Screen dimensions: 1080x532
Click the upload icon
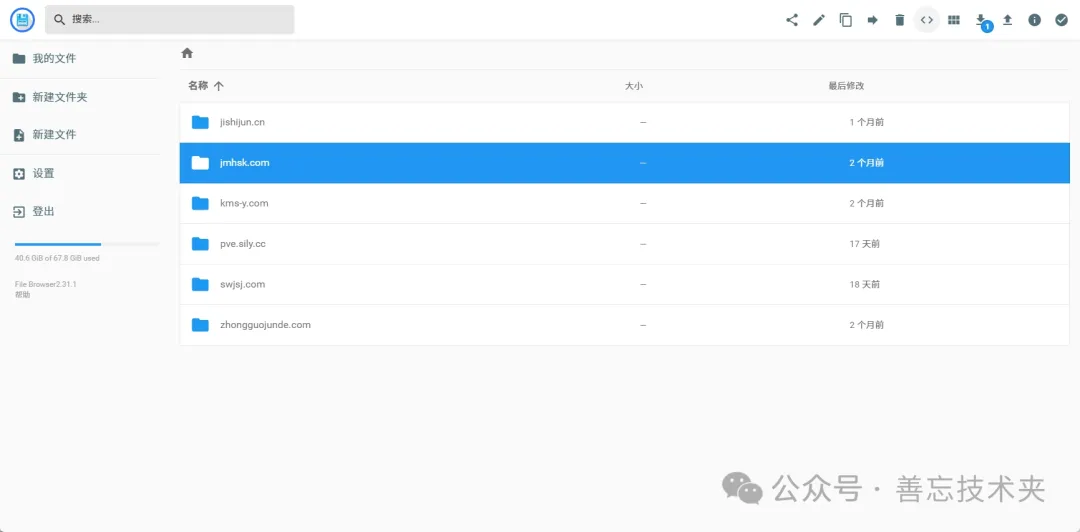(x=1008, y=20)
